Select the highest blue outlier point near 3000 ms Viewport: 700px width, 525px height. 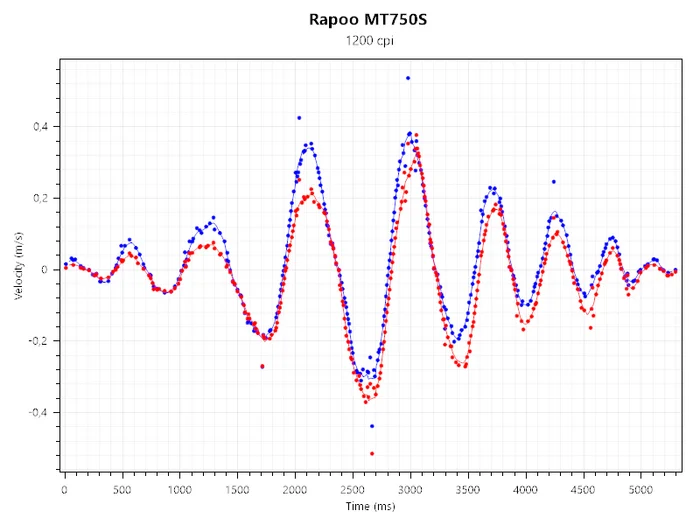click(408, 78)
